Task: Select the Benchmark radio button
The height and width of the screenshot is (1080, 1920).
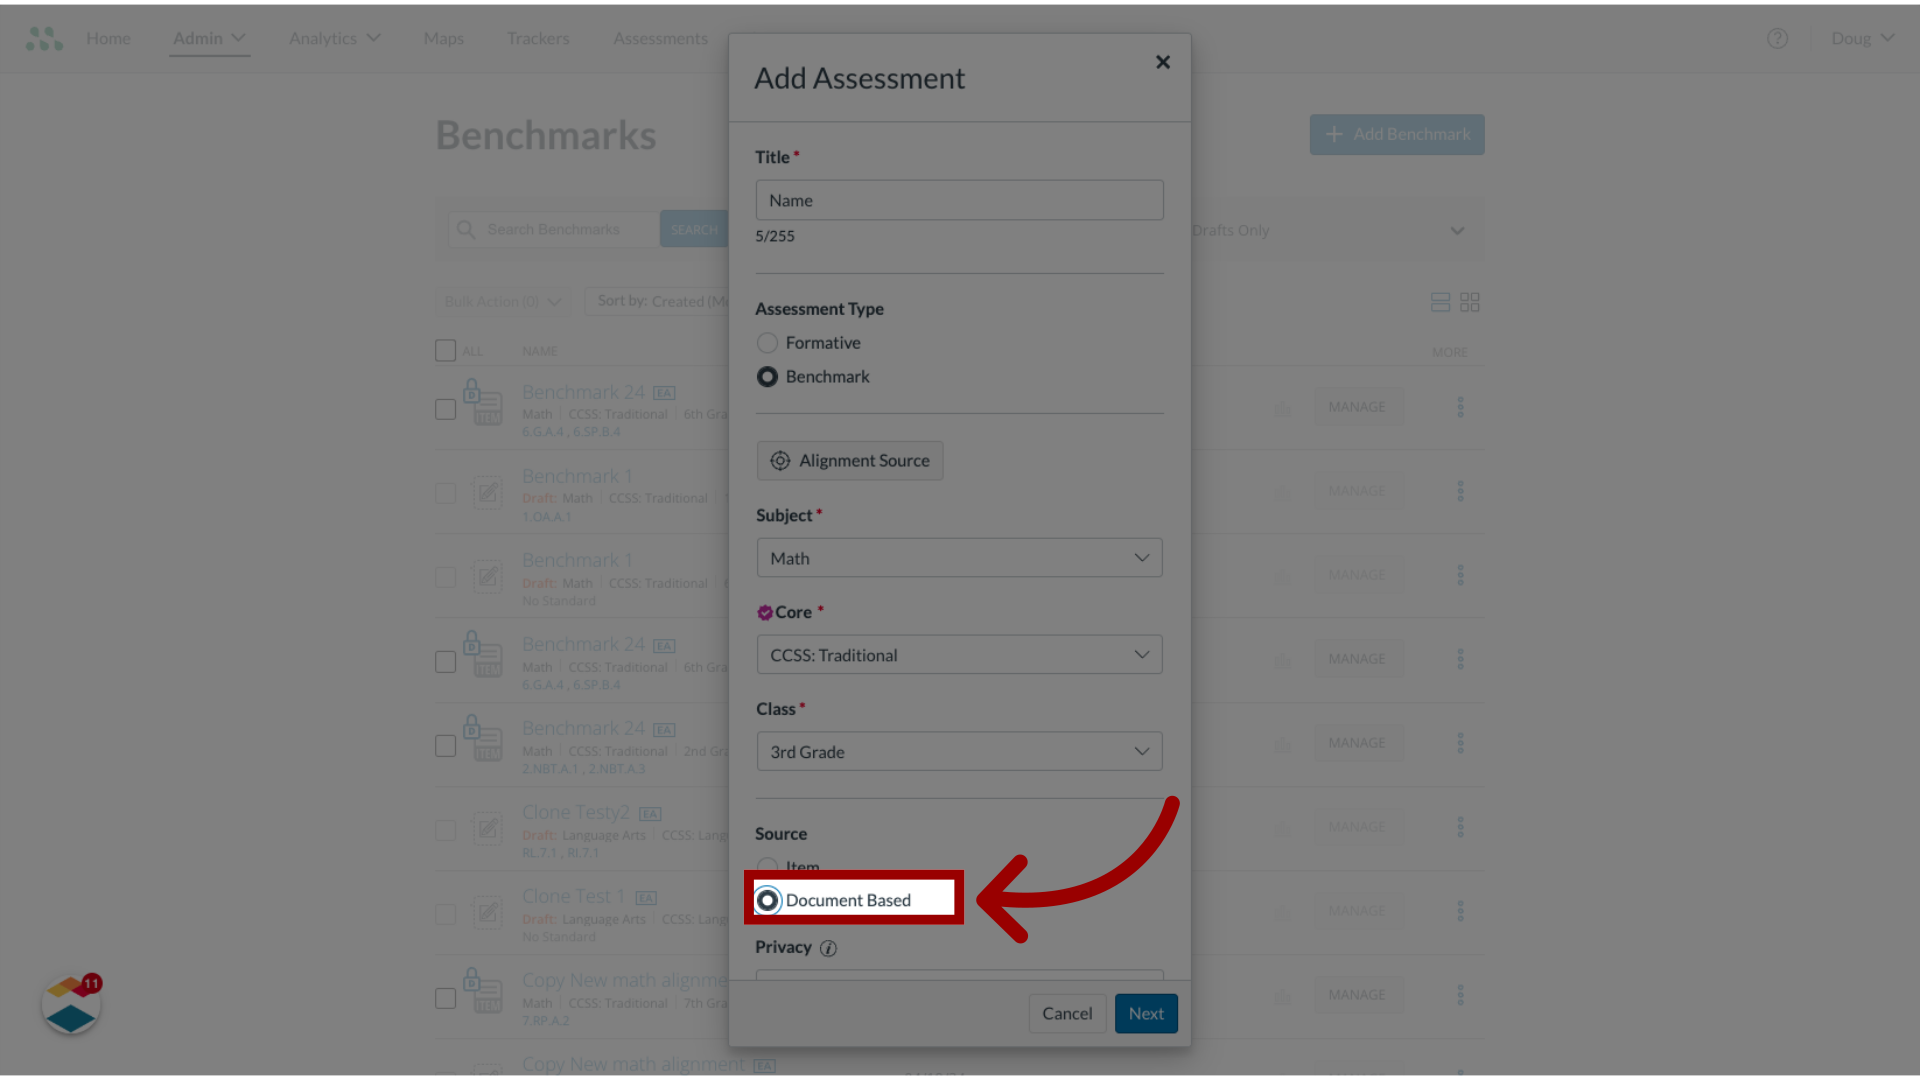Action: tap(766, 376)
